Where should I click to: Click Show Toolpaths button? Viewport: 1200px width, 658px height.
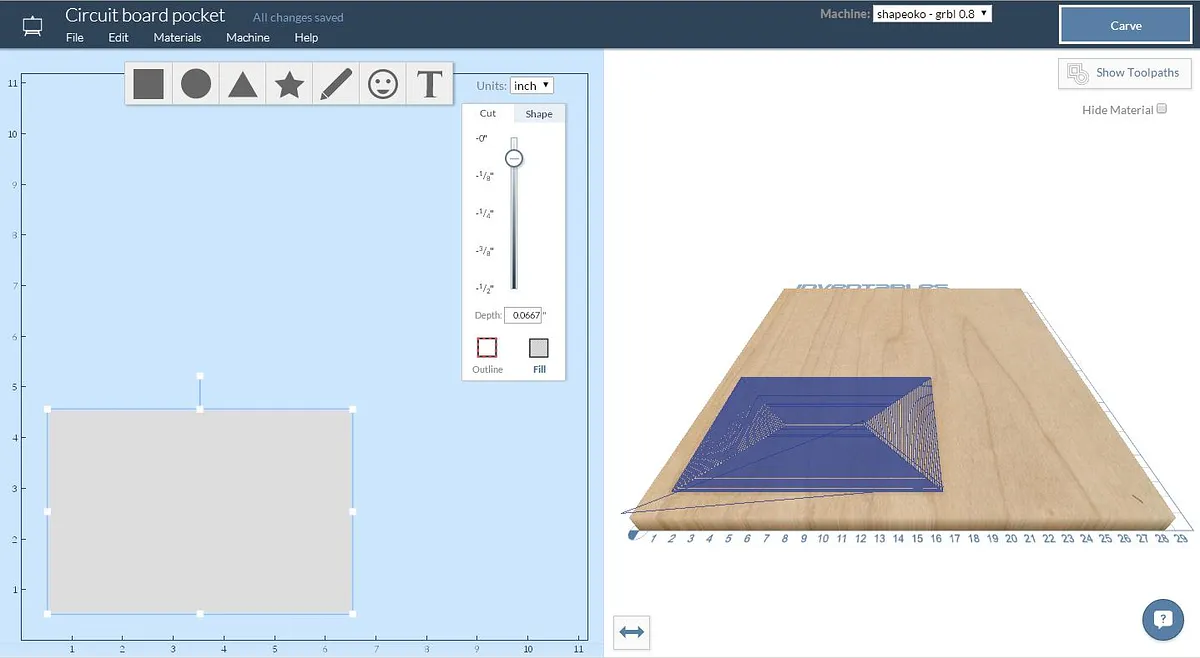[x=1125, y=73]
